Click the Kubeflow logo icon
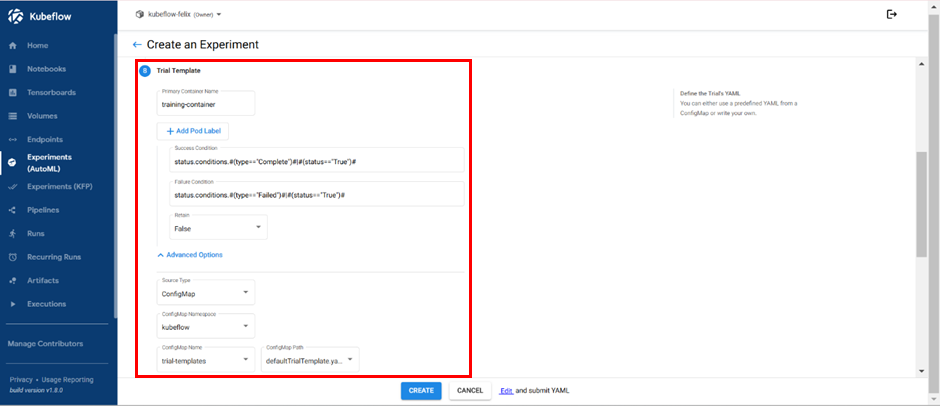Screen dimensions: 940x406 pyautogui.click(x=15, y=17)
